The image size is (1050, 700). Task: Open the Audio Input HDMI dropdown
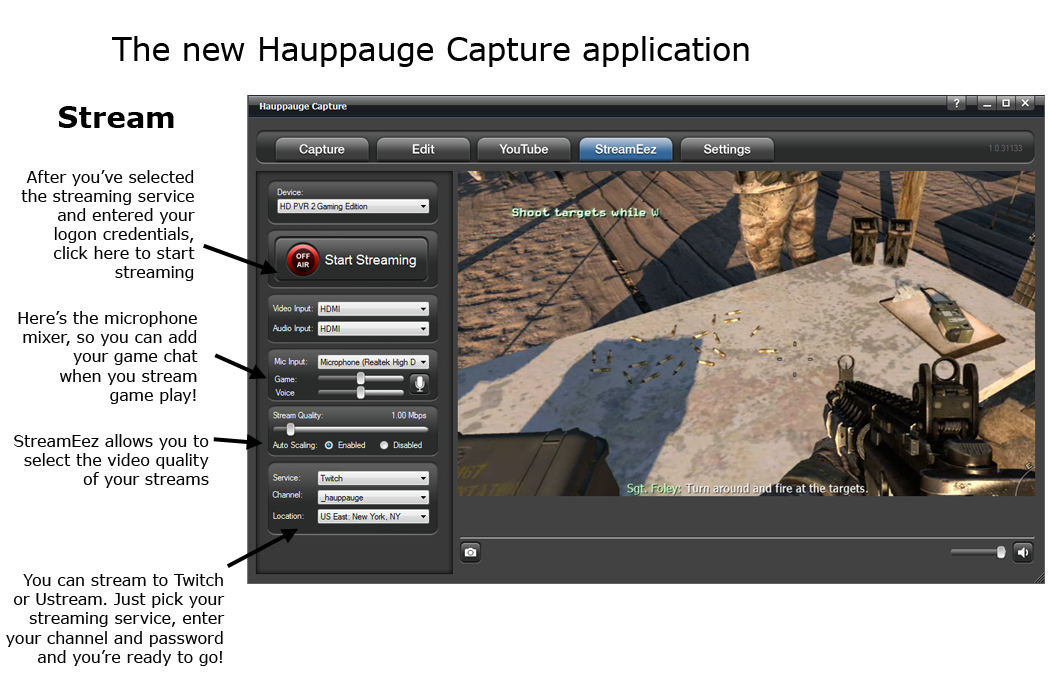pyautogui.click(x=373, y=329)
